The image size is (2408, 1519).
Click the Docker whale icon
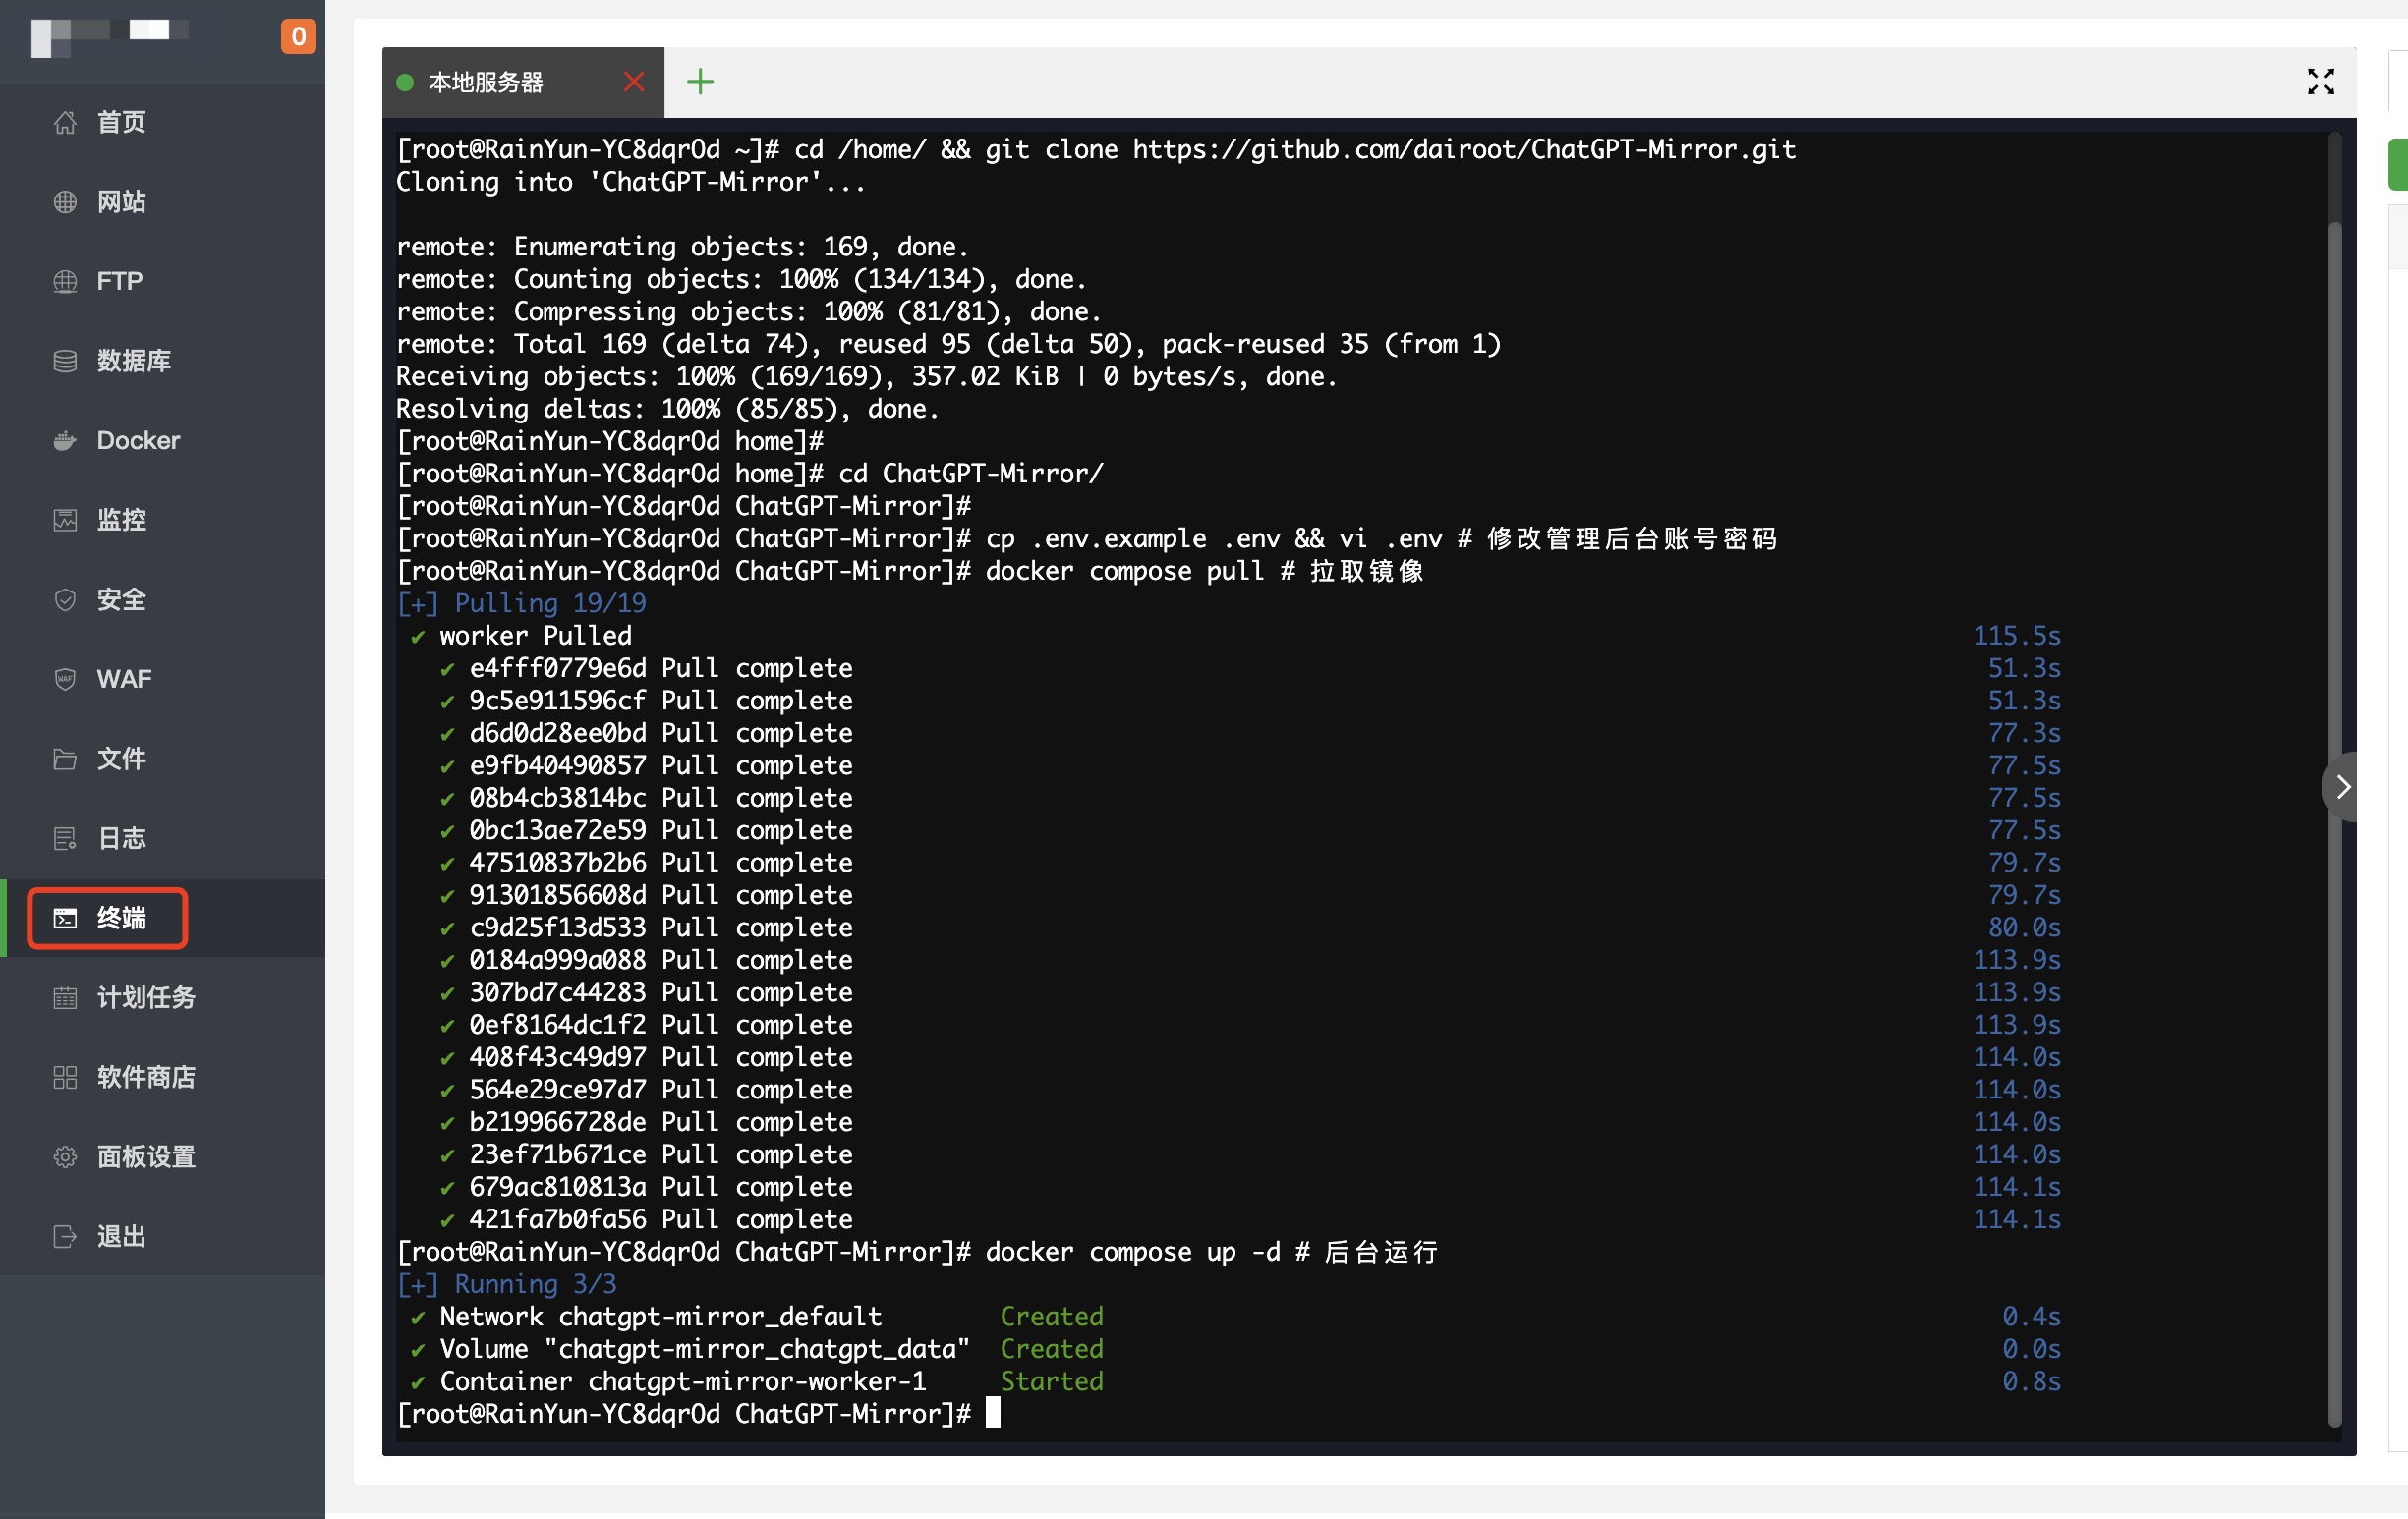[65, 440]
